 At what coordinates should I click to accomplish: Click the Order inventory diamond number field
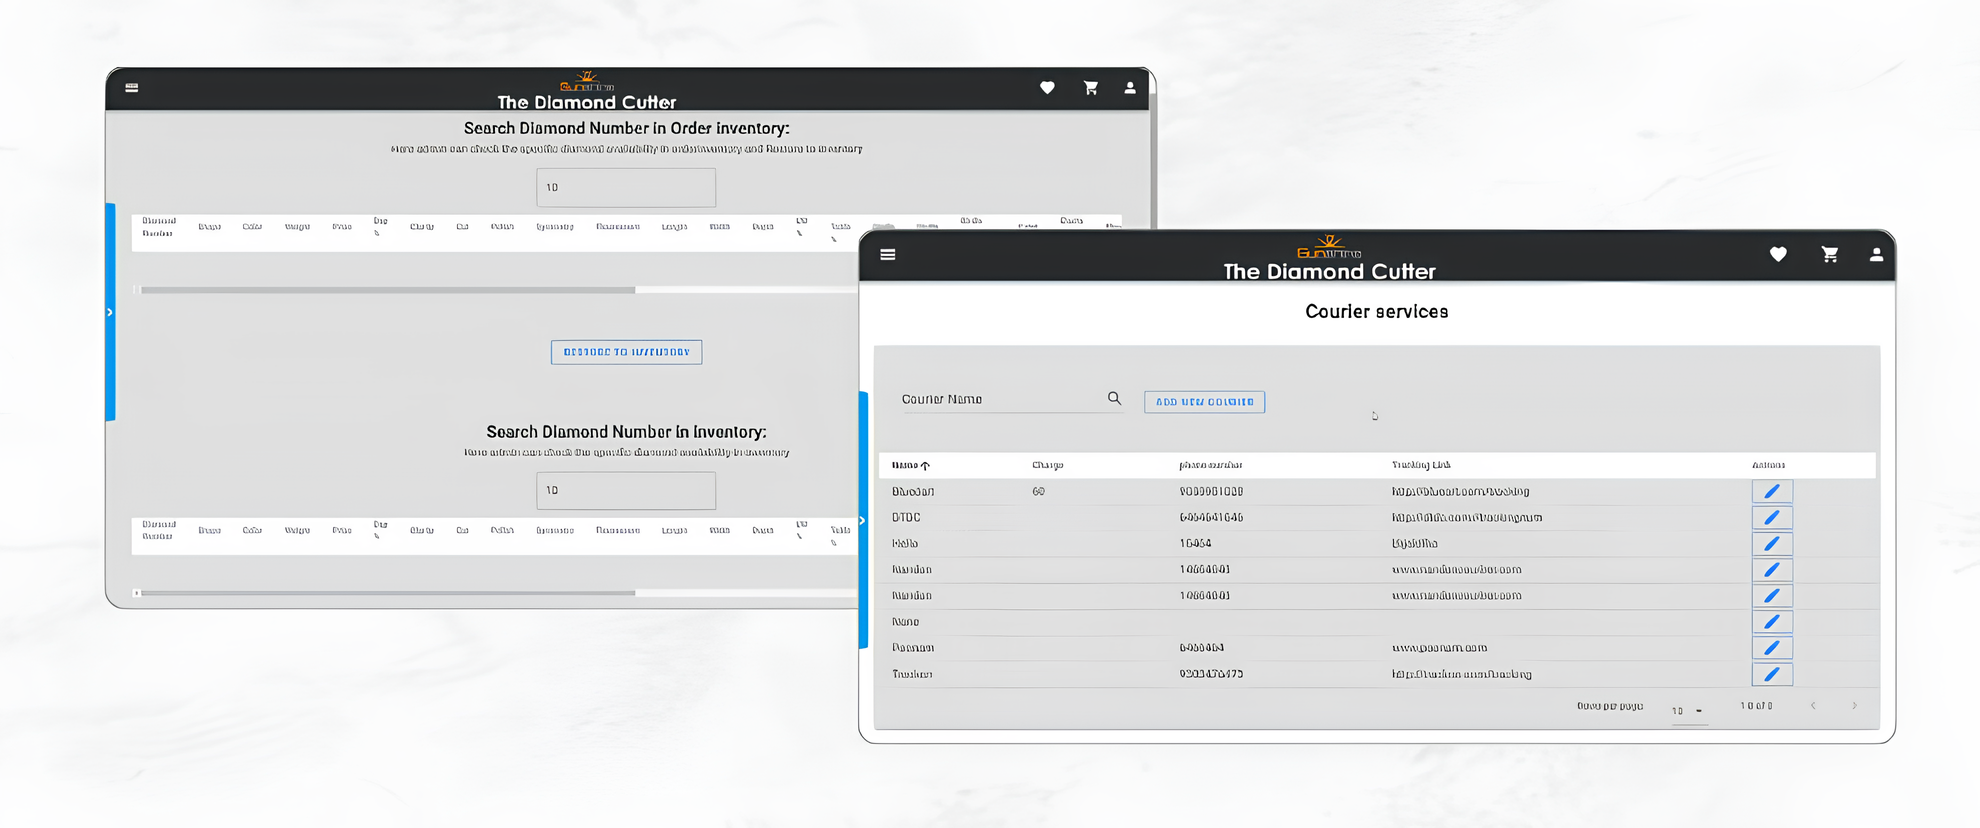pos(626,188)
